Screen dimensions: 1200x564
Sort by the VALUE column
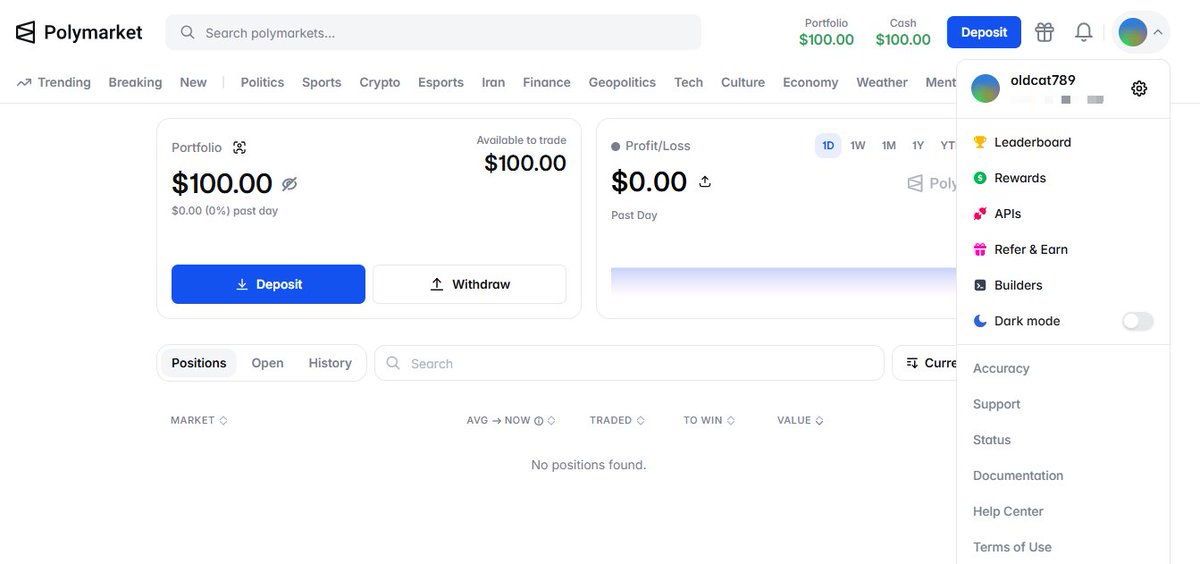[800, 421]
